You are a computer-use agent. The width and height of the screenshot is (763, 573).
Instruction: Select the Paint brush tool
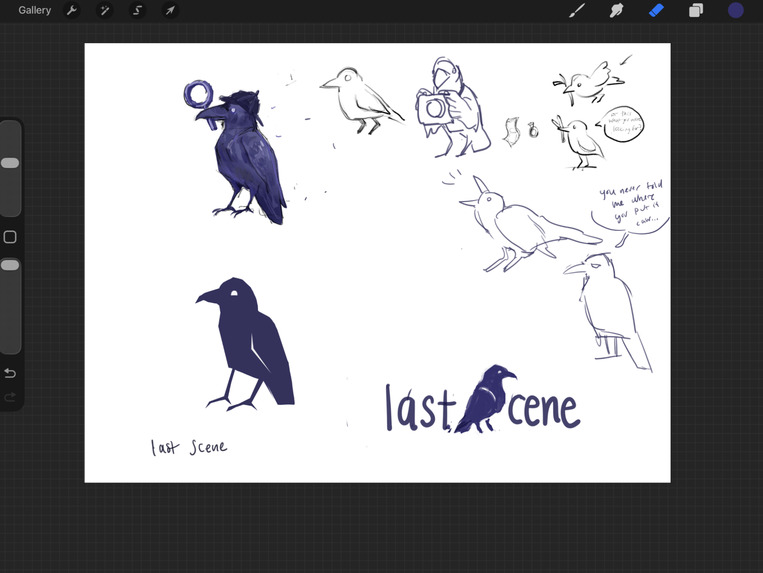pos(577,10)
